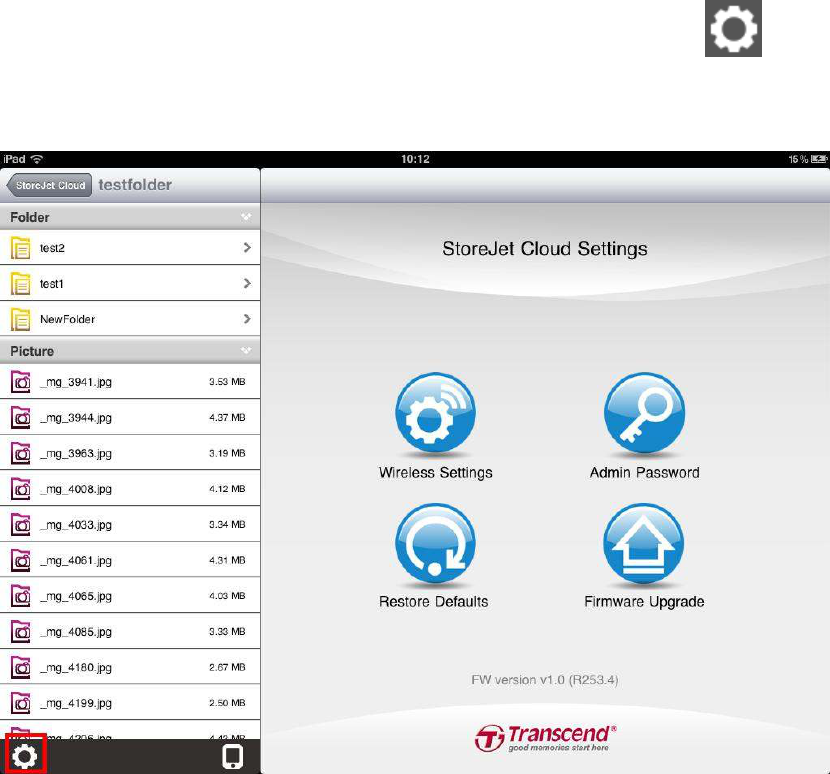Viewport: 830px width, 774px height.
Task: Click picture icon for _mg_4180.jpg
Action: pyautogui.click(x=21, y=668)
